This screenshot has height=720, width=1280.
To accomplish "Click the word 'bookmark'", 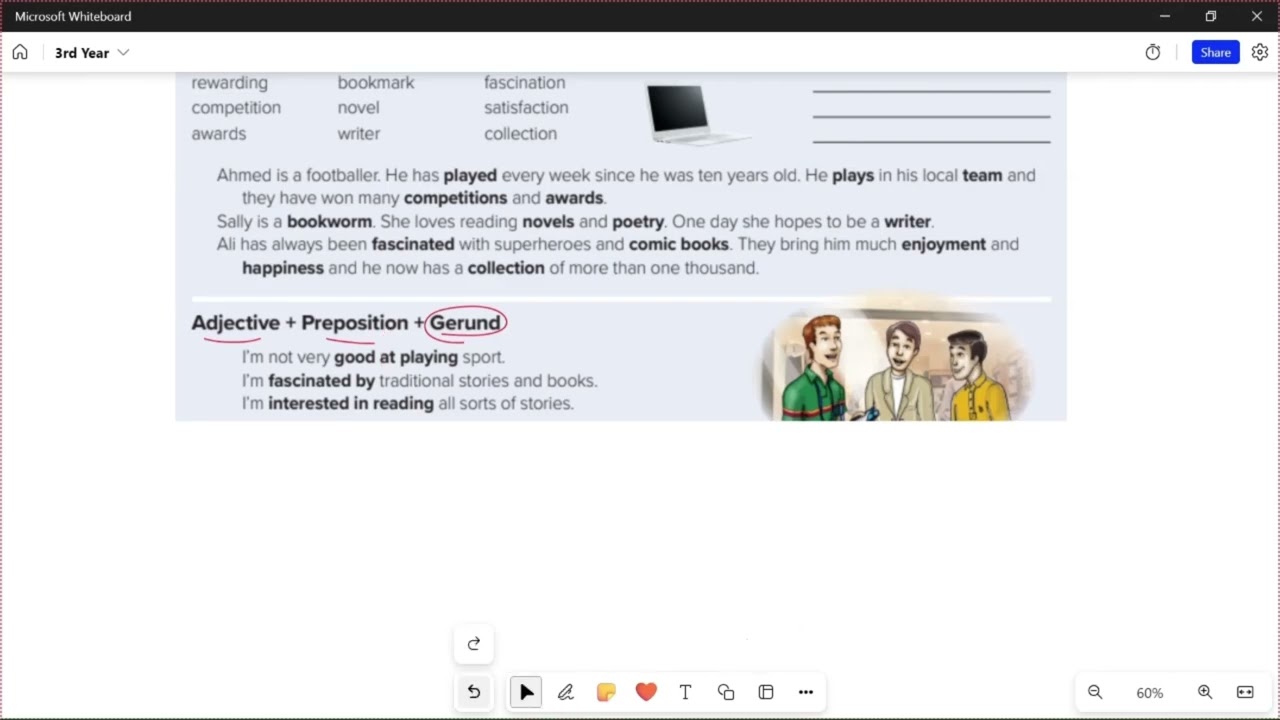I will (x=376, y=82).
